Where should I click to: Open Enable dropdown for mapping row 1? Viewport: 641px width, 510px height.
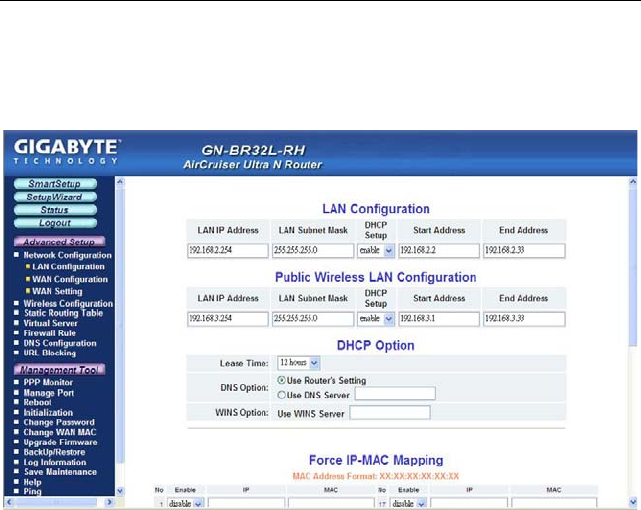point(186,503)
